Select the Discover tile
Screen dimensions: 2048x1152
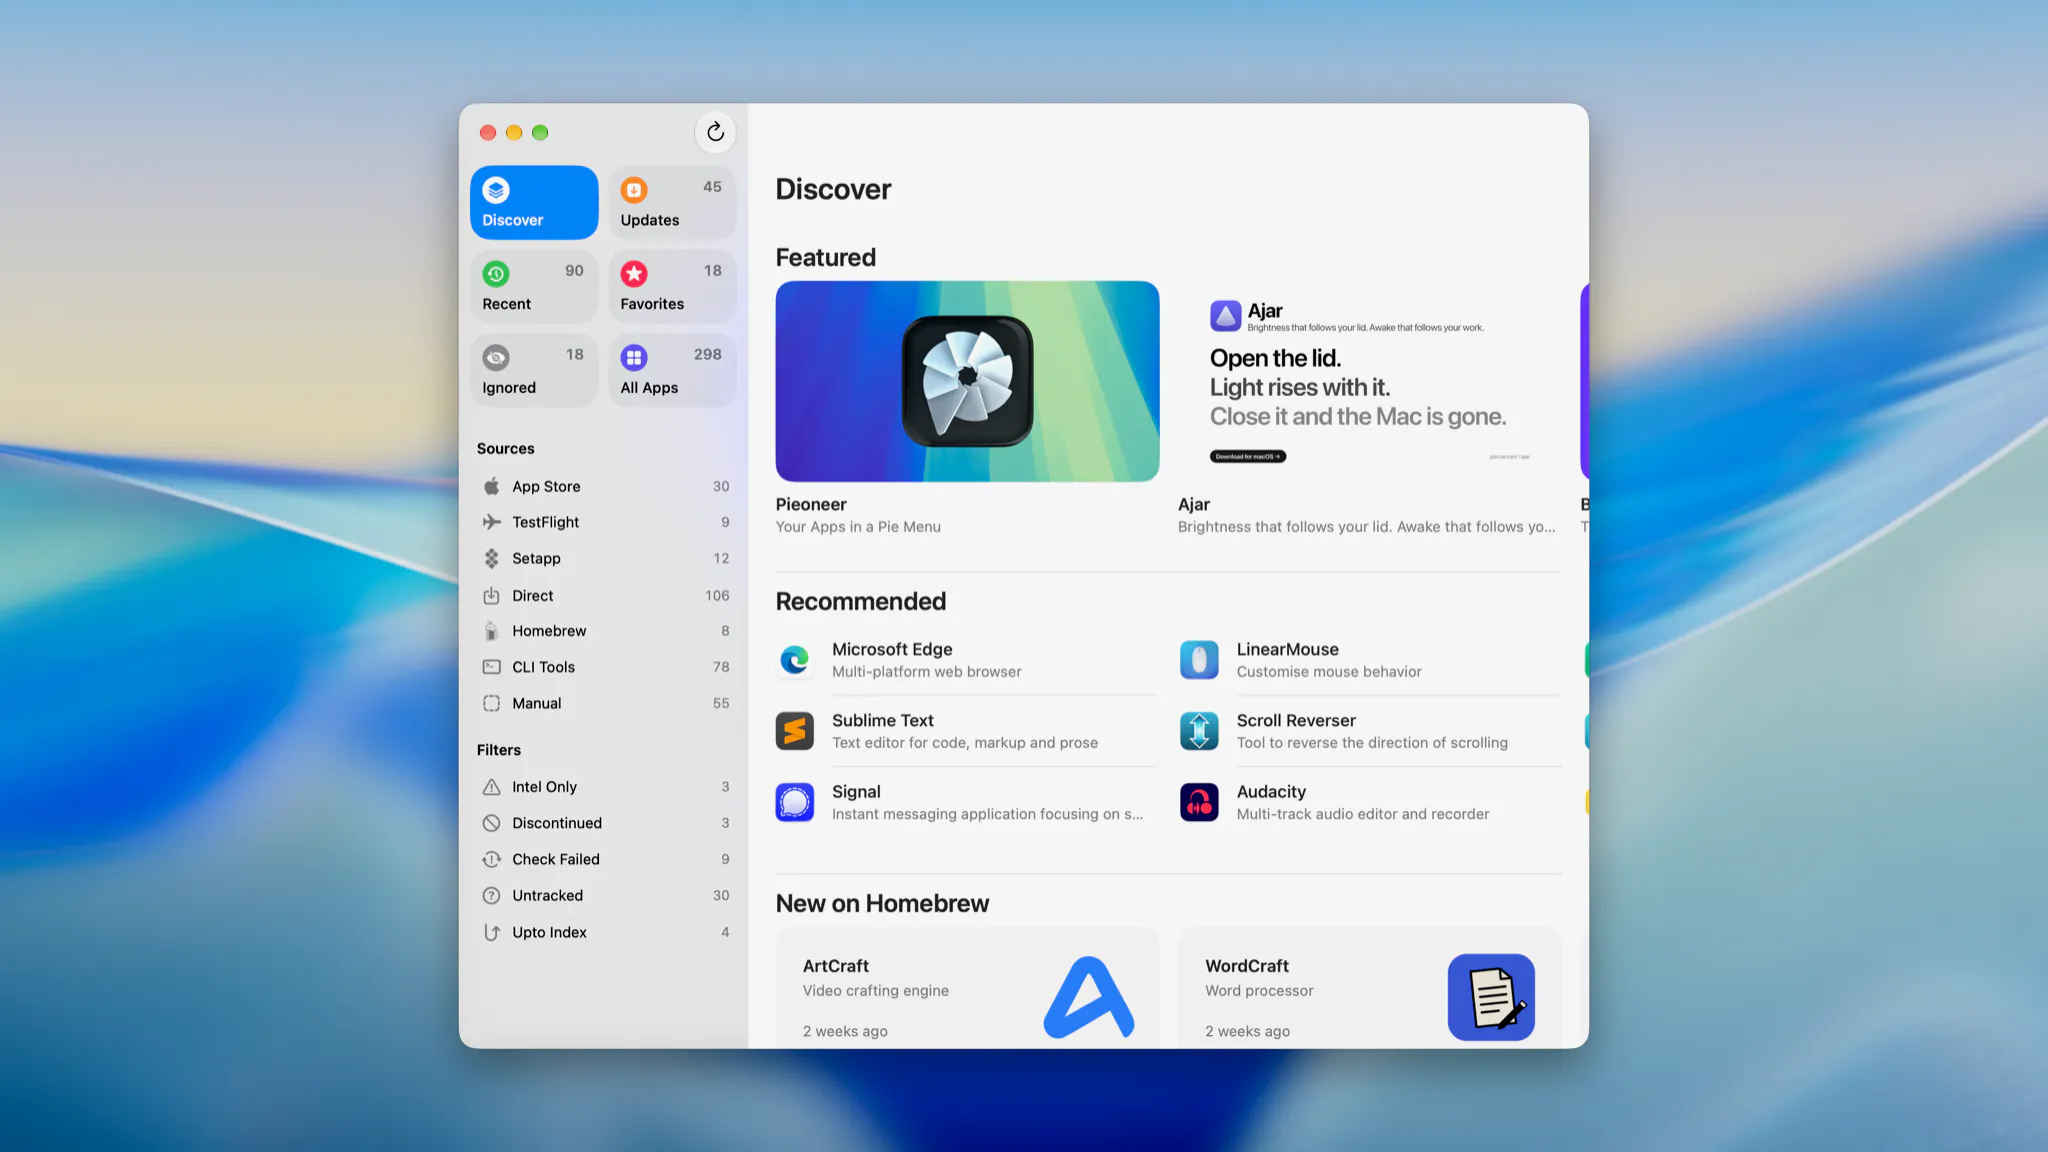point(534,203)
